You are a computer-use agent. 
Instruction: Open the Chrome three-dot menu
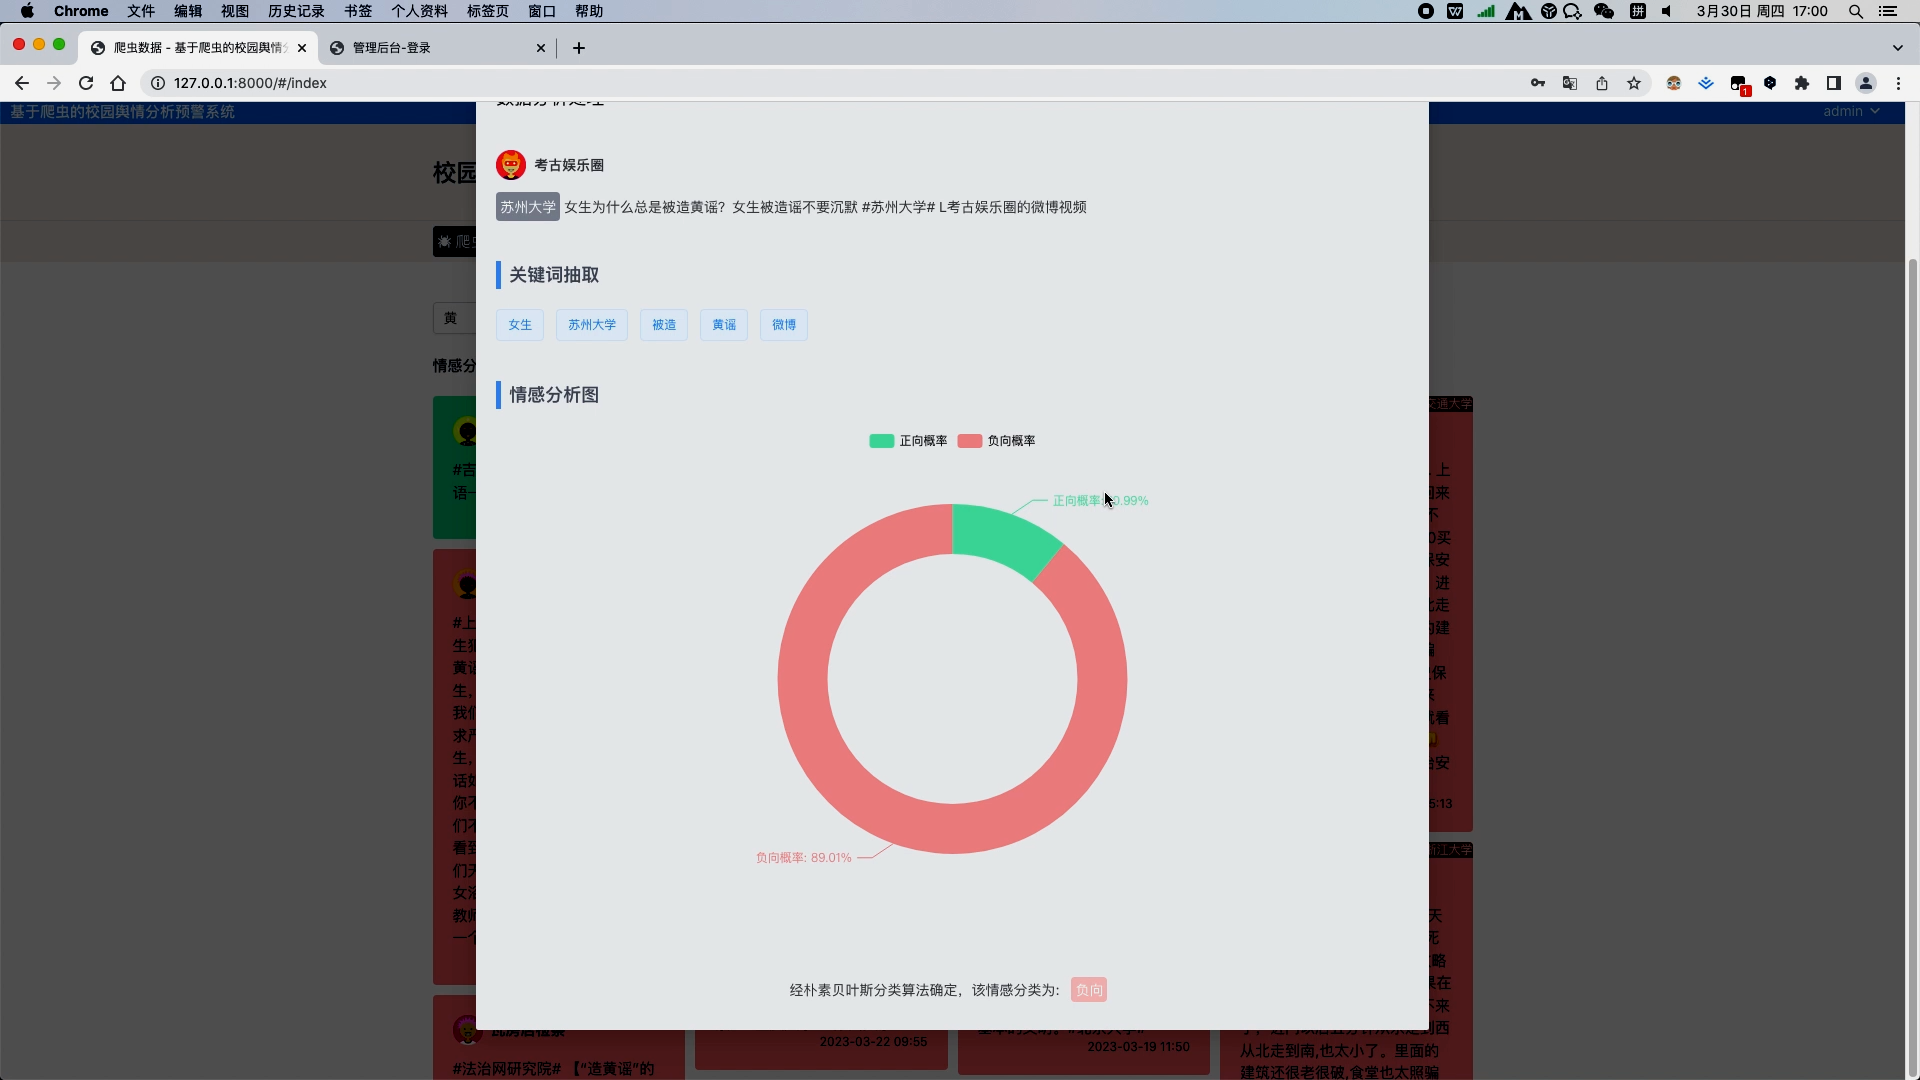pyautogui.click(x=1898, y=83)
